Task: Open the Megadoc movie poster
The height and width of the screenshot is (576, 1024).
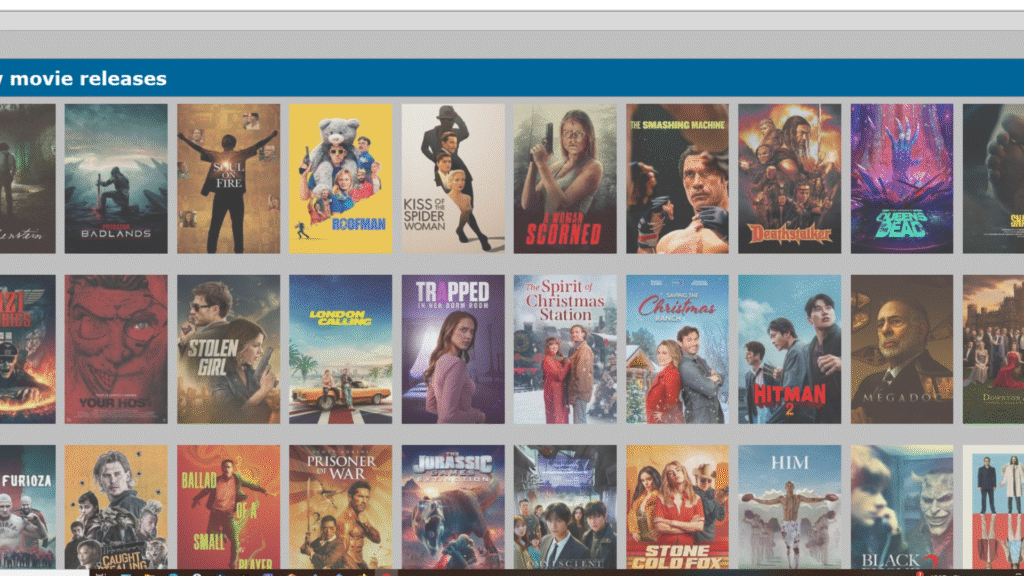Action: tap(901, 349)
